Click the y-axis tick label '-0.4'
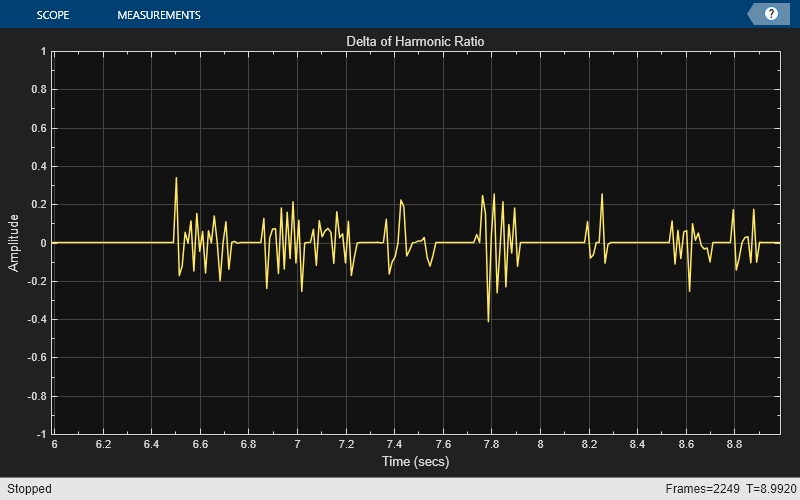Image resolution: width=800 pixels, height=500 pixels. pos(37,319)
